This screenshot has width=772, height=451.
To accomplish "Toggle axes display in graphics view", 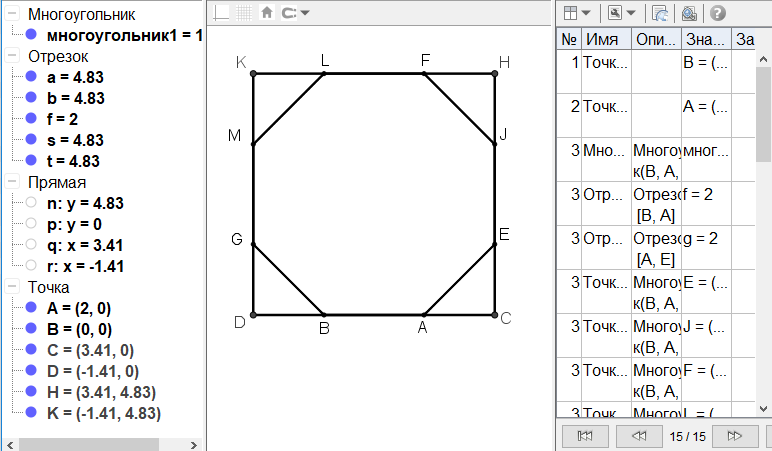I will 222,13.
